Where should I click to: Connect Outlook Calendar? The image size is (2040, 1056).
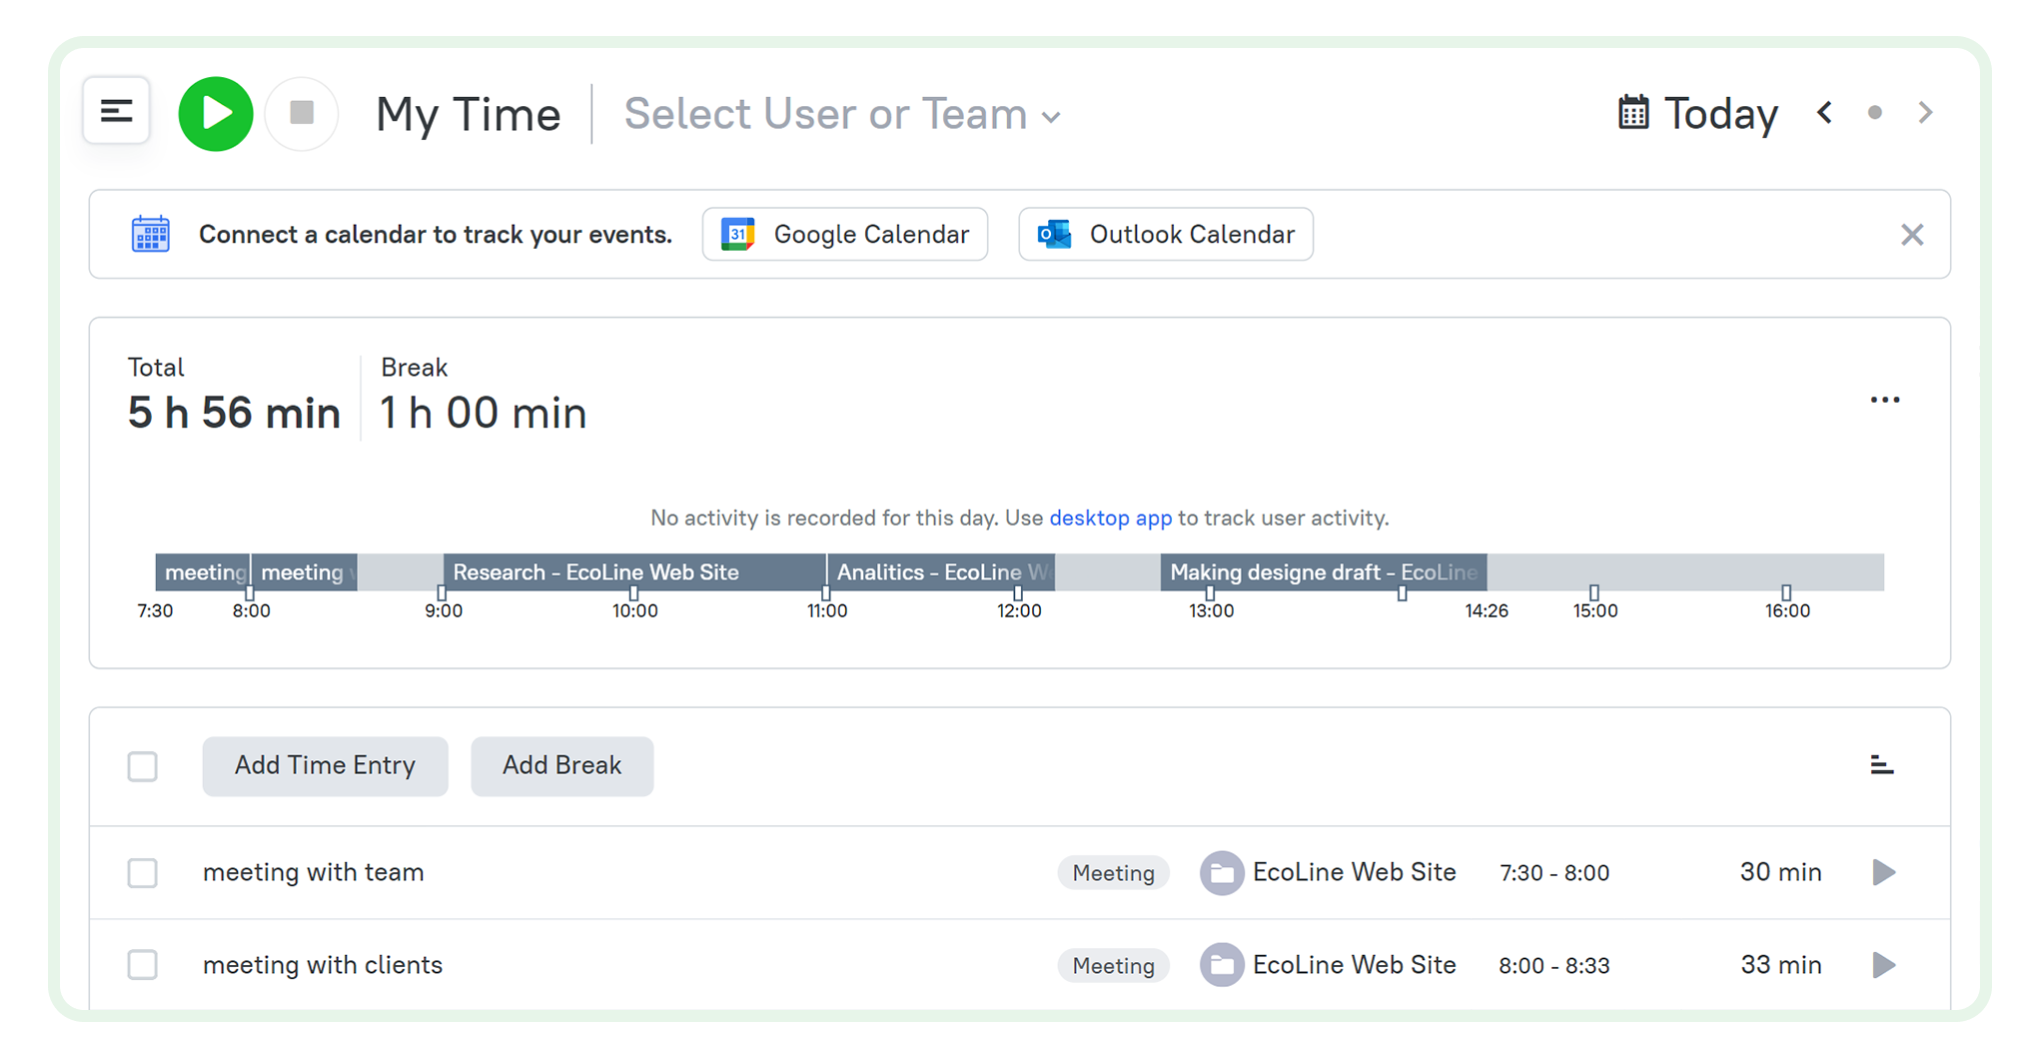[1165, 234]
